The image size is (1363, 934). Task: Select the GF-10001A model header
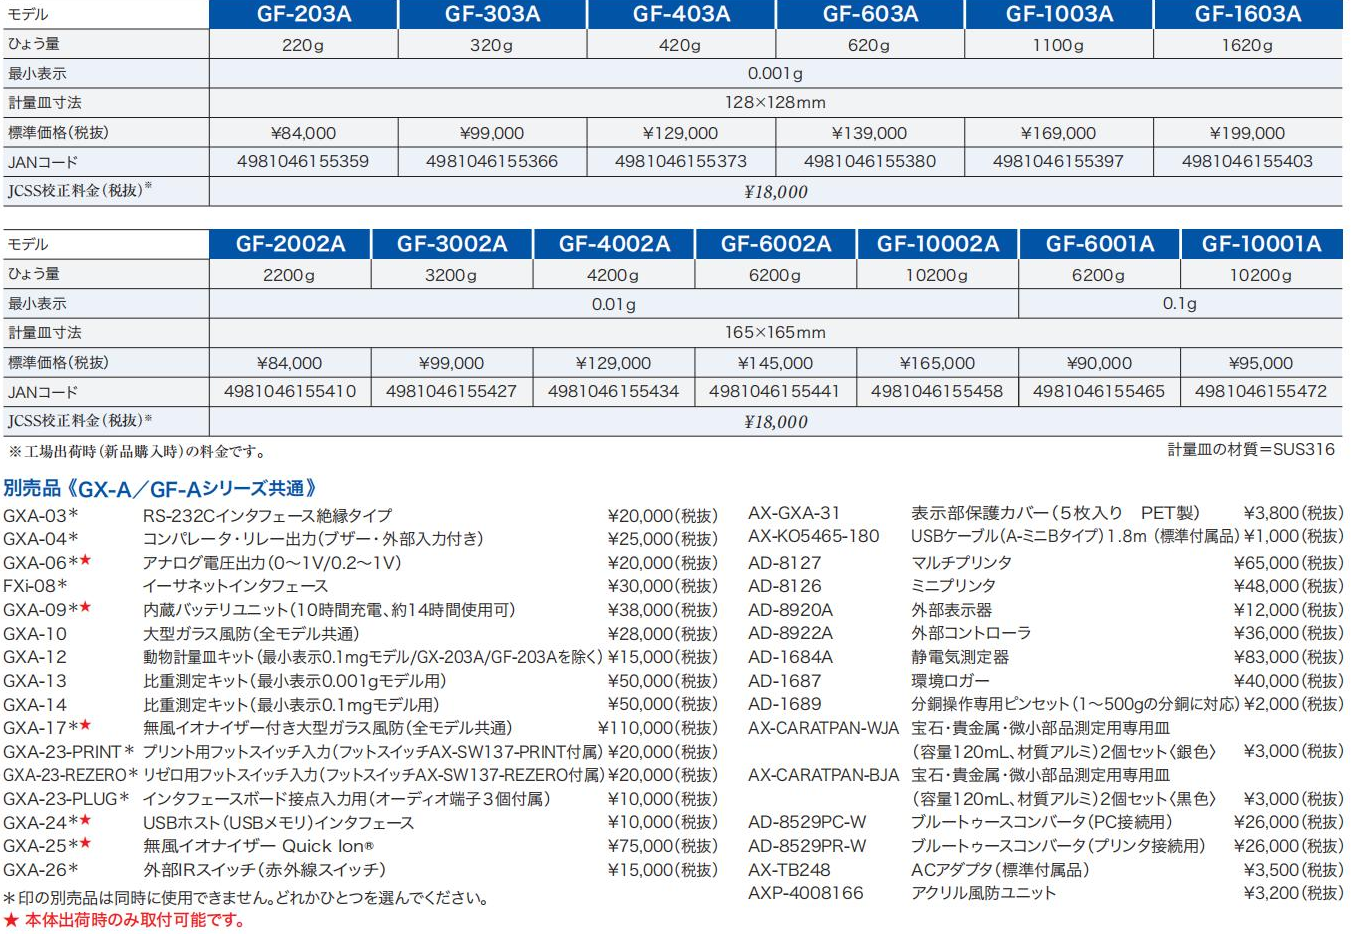tap(1262, 244)
